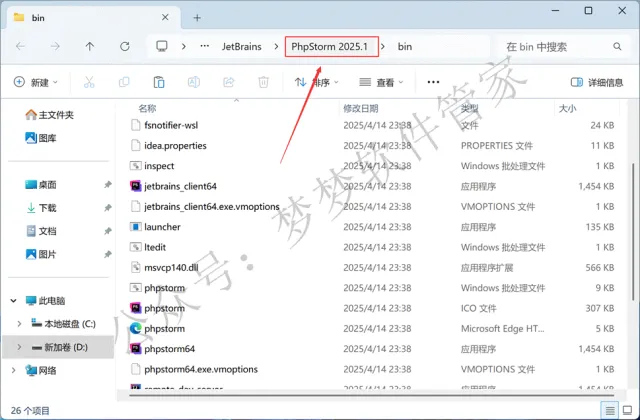The height and width of the screenshot is (420, 640).
Task: Unpin 桌面 using its pin icon
Action: pyautogui.click(x=108, y=185)
